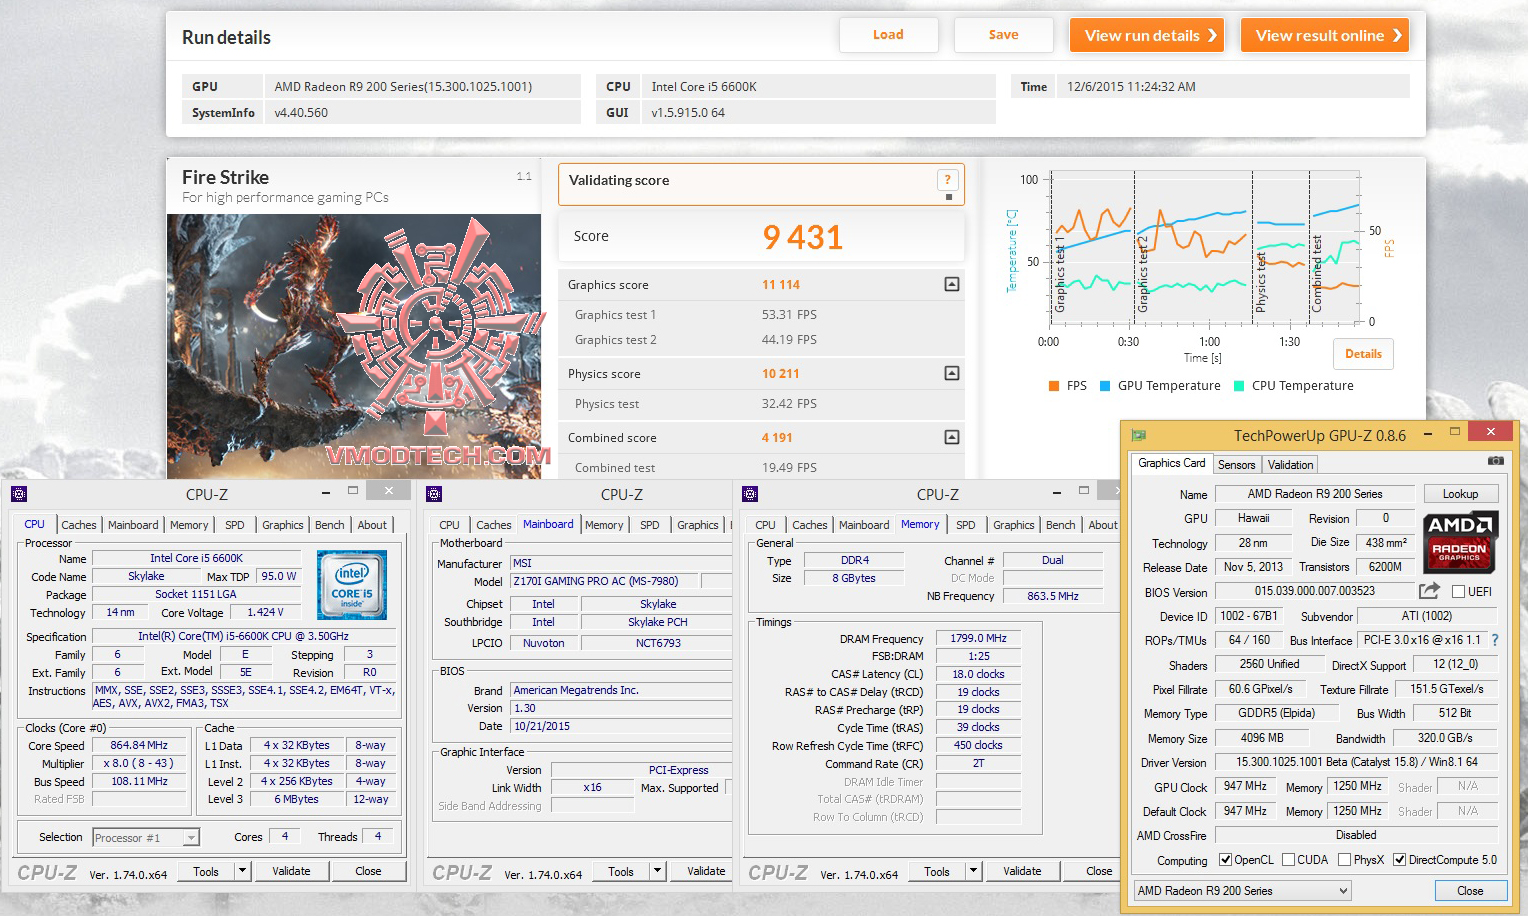1528x916 pixels.
Task: Select the Graphics Card tab in GPU-Z
Action: (x=1171, y=463)
